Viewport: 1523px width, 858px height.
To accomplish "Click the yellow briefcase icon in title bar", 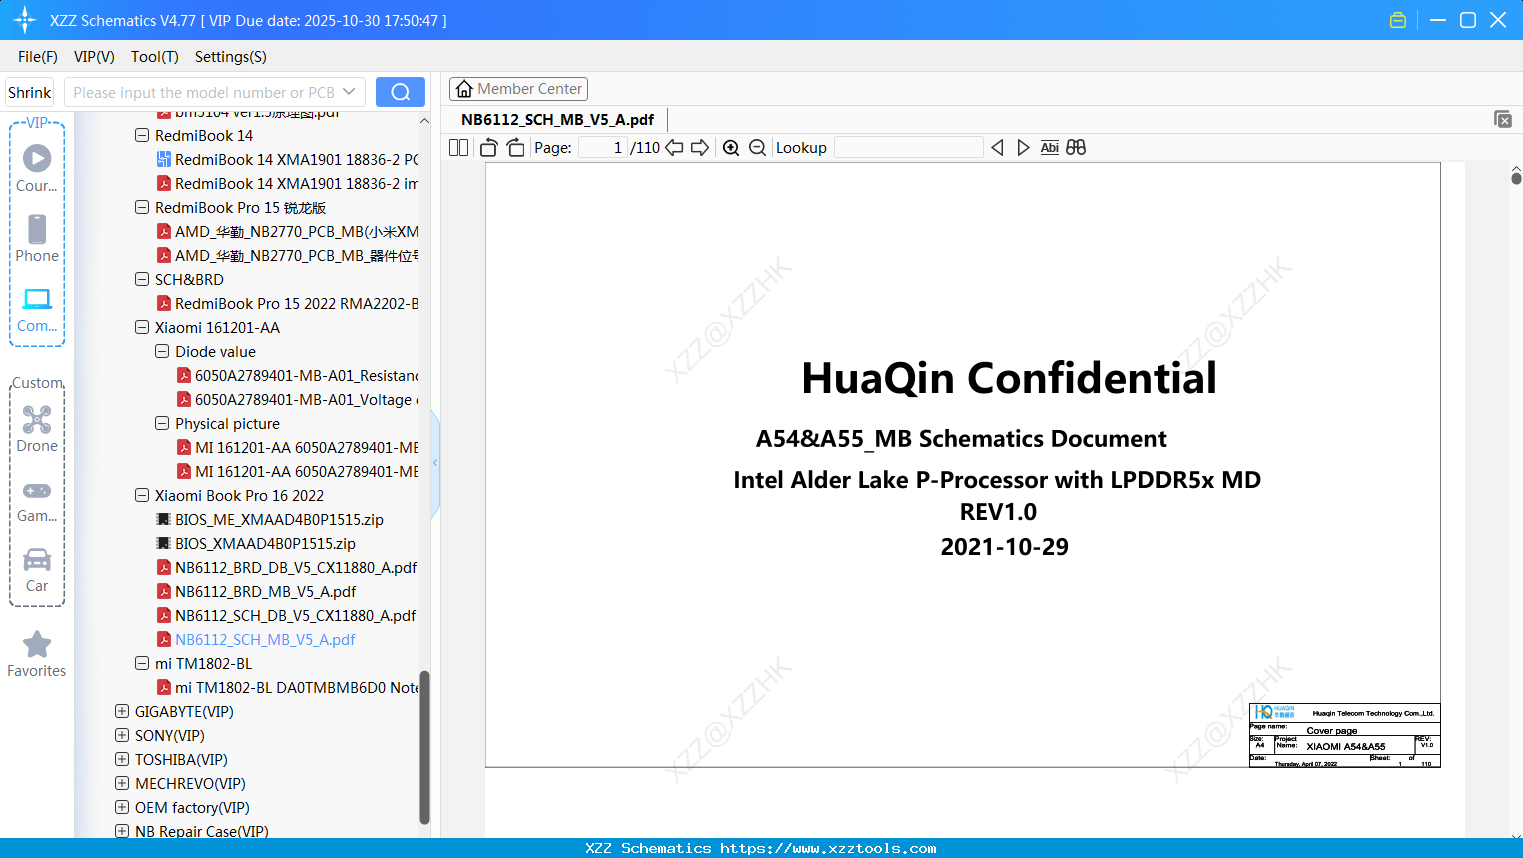I will point(1398,20).
